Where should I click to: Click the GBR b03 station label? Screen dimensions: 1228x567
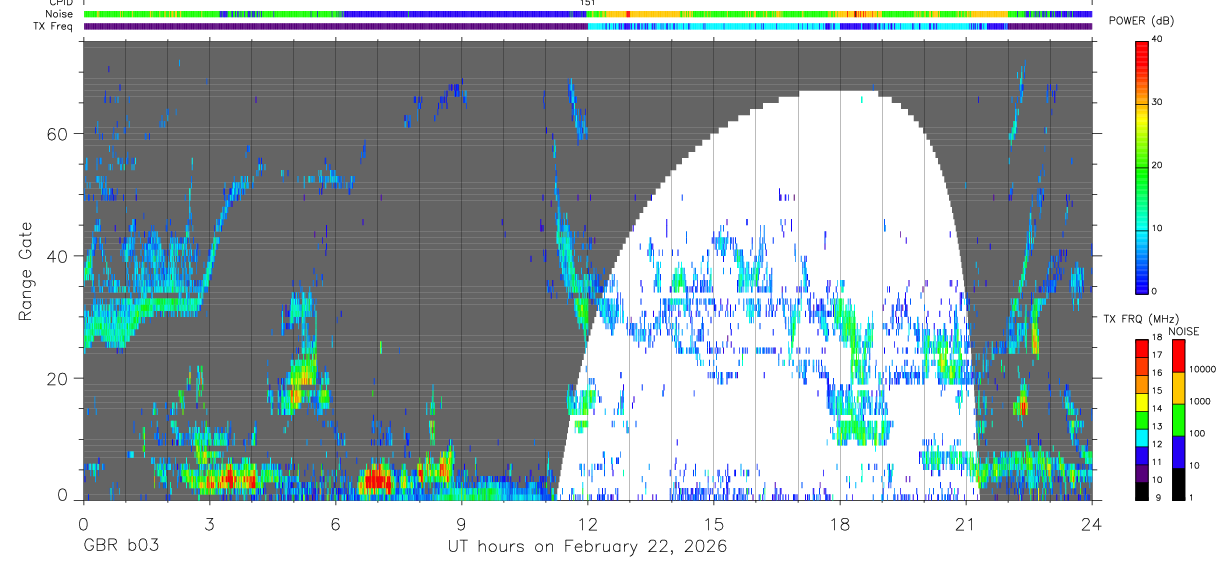pyautogui.click(x=120, y=547)
